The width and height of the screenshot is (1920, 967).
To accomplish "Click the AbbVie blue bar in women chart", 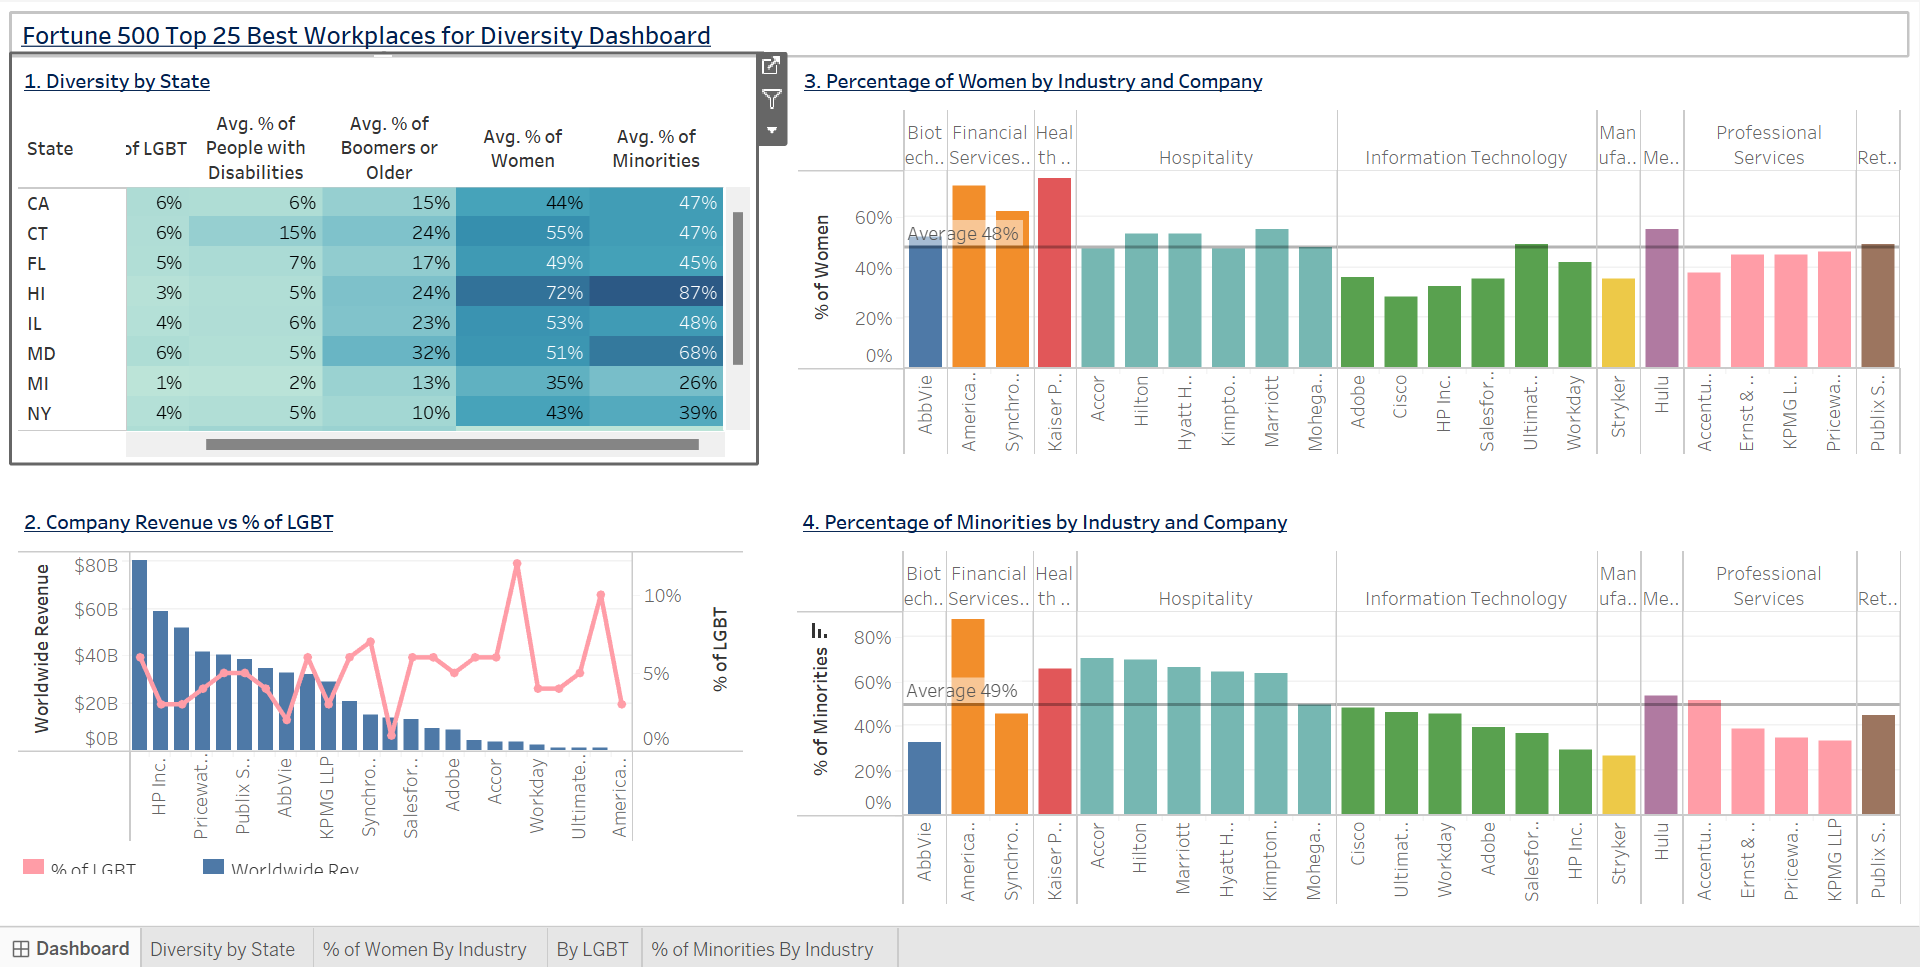I will click(925, 301).
